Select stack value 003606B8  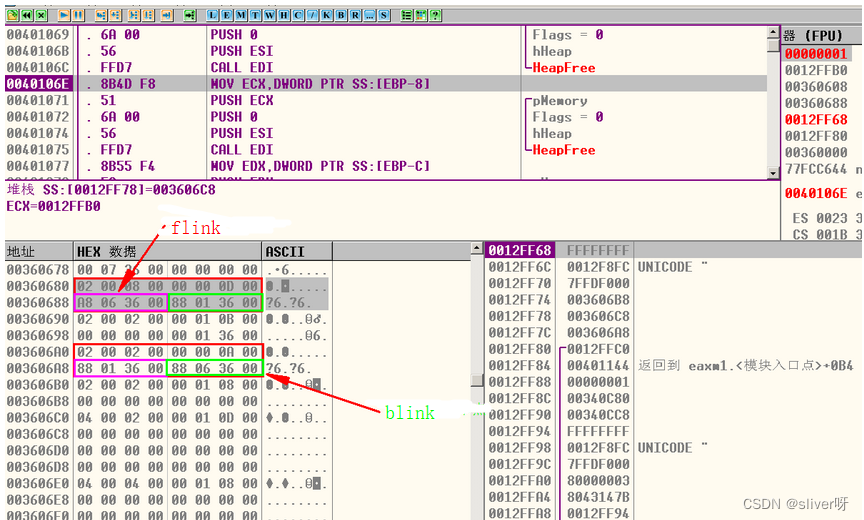point(598,300)
